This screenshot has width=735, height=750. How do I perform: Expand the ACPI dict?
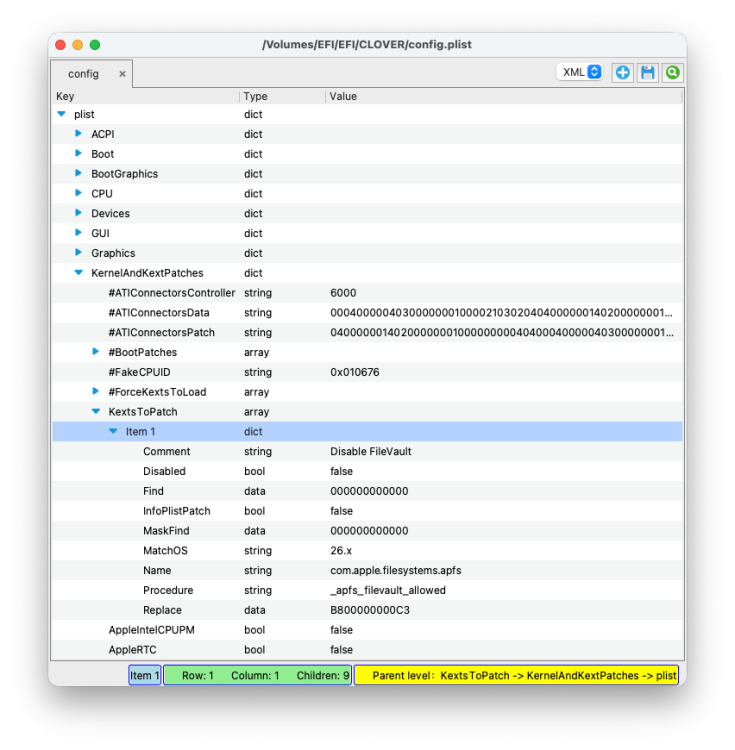78,133
